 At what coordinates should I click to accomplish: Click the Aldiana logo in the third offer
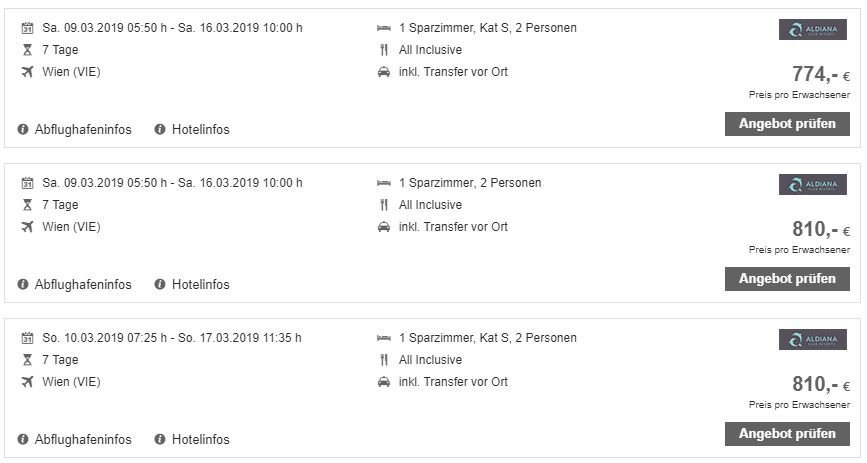click(x=813, y=339)
